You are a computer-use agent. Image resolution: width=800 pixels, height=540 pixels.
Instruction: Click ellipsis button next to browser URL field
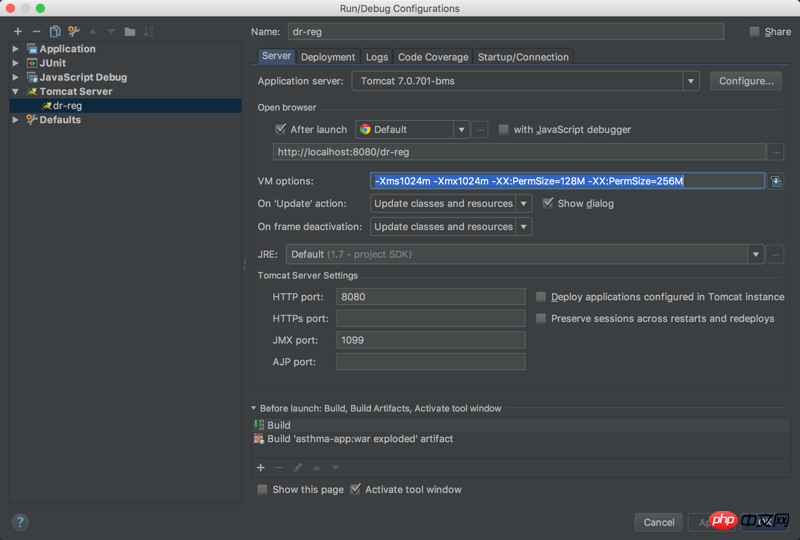point(776,152)
